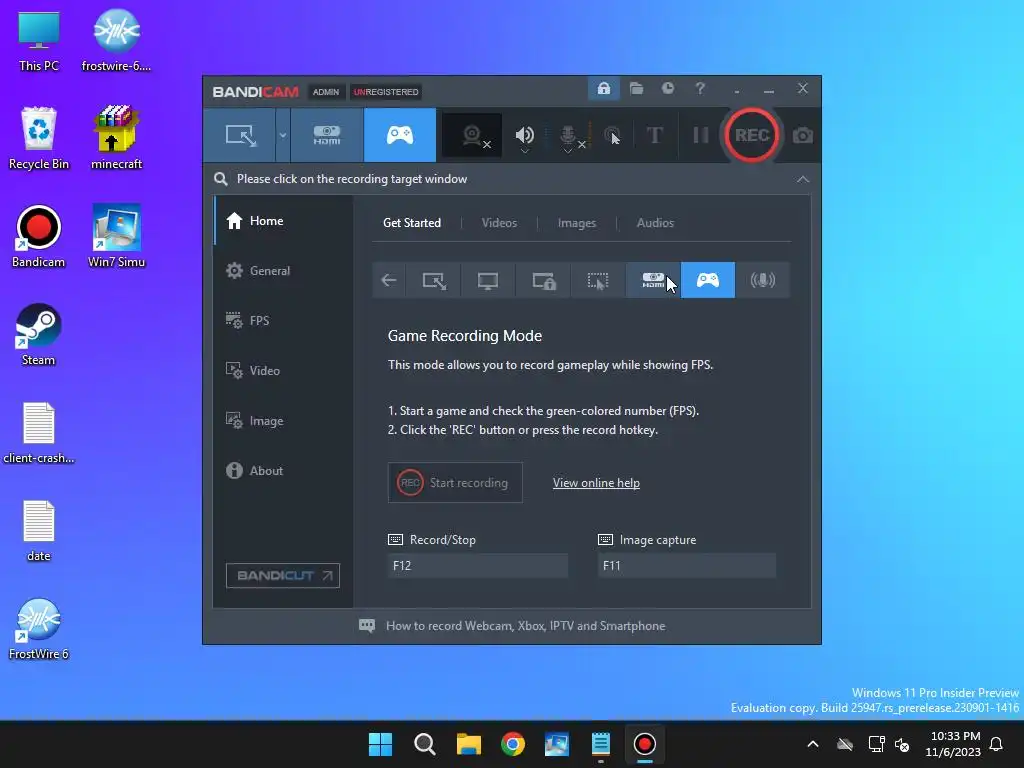The image size is (1024, 768).
Task: Switch to Audios tab
Action: tap(655, 223)
